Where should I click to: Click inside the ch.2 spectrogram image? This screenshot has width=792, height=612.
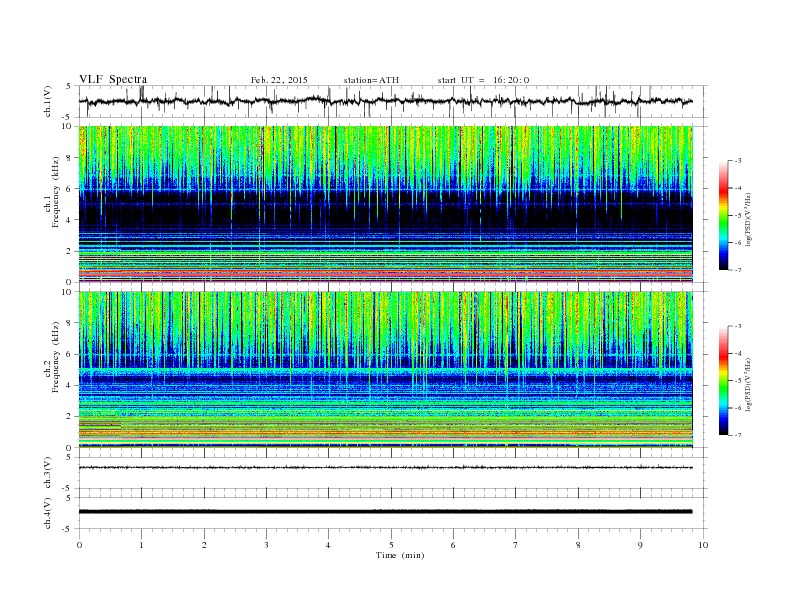tap(386, 370)
